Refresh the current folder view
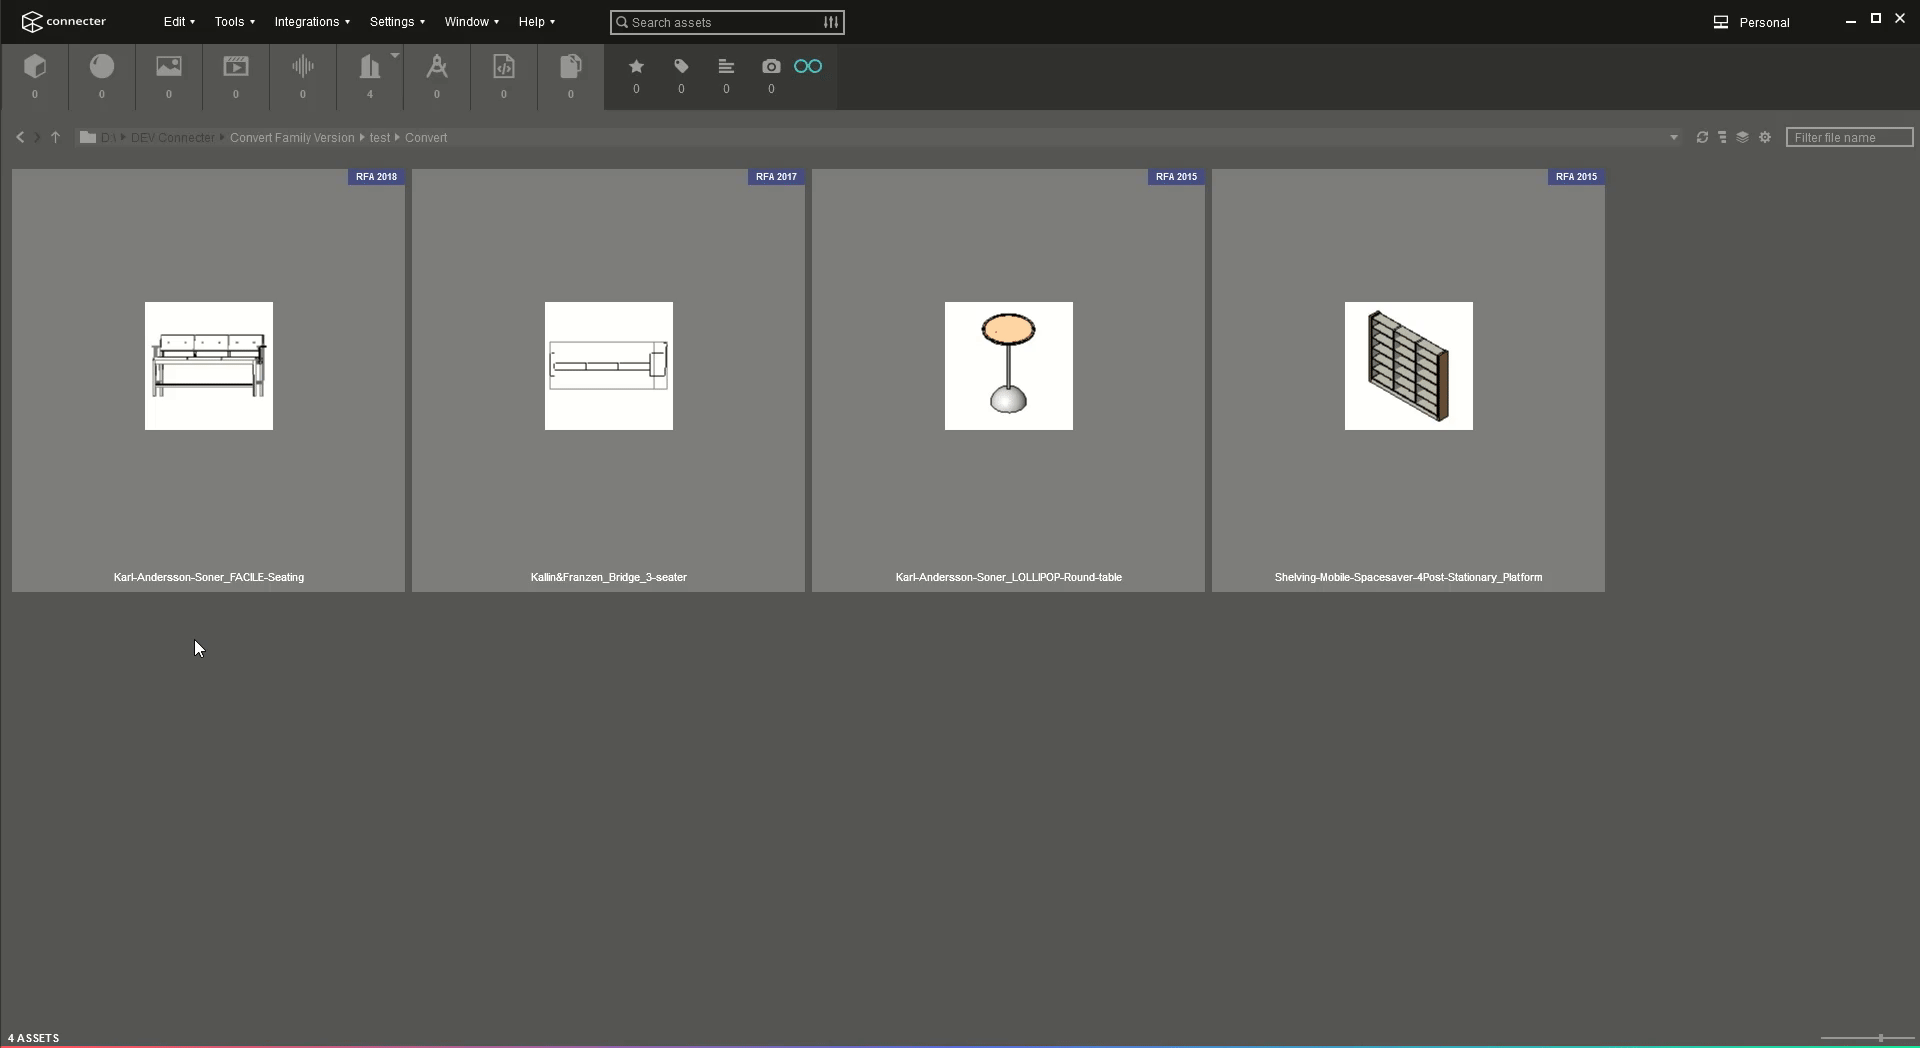This screenshot has height=1048, width=1920. tap(1702, 138)
